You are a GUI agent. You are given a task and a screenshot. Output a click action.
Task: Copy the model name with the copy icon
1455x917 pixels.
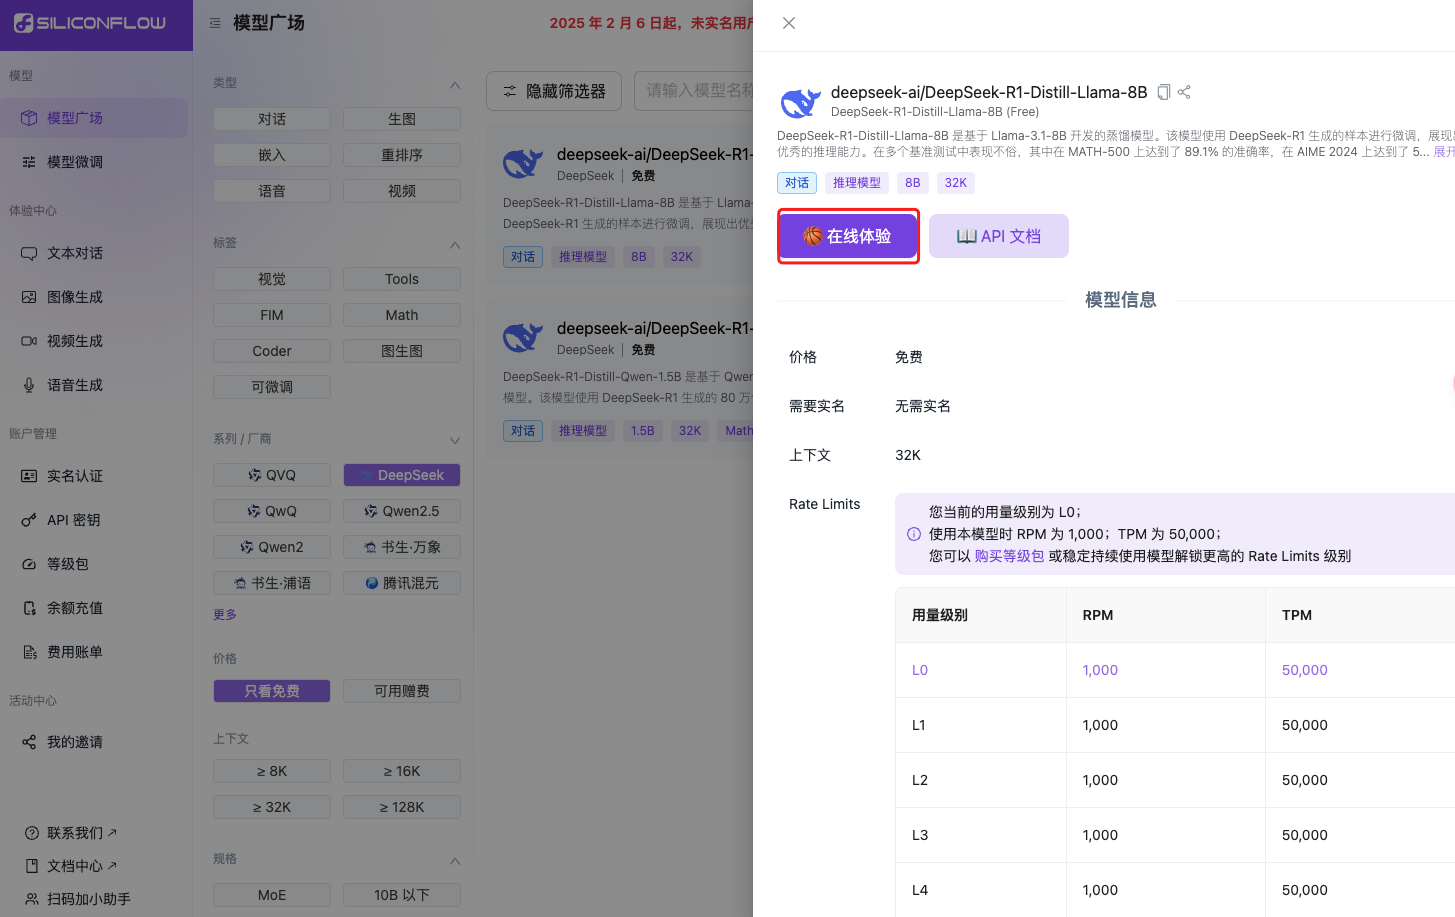(x=1163, y=92)
